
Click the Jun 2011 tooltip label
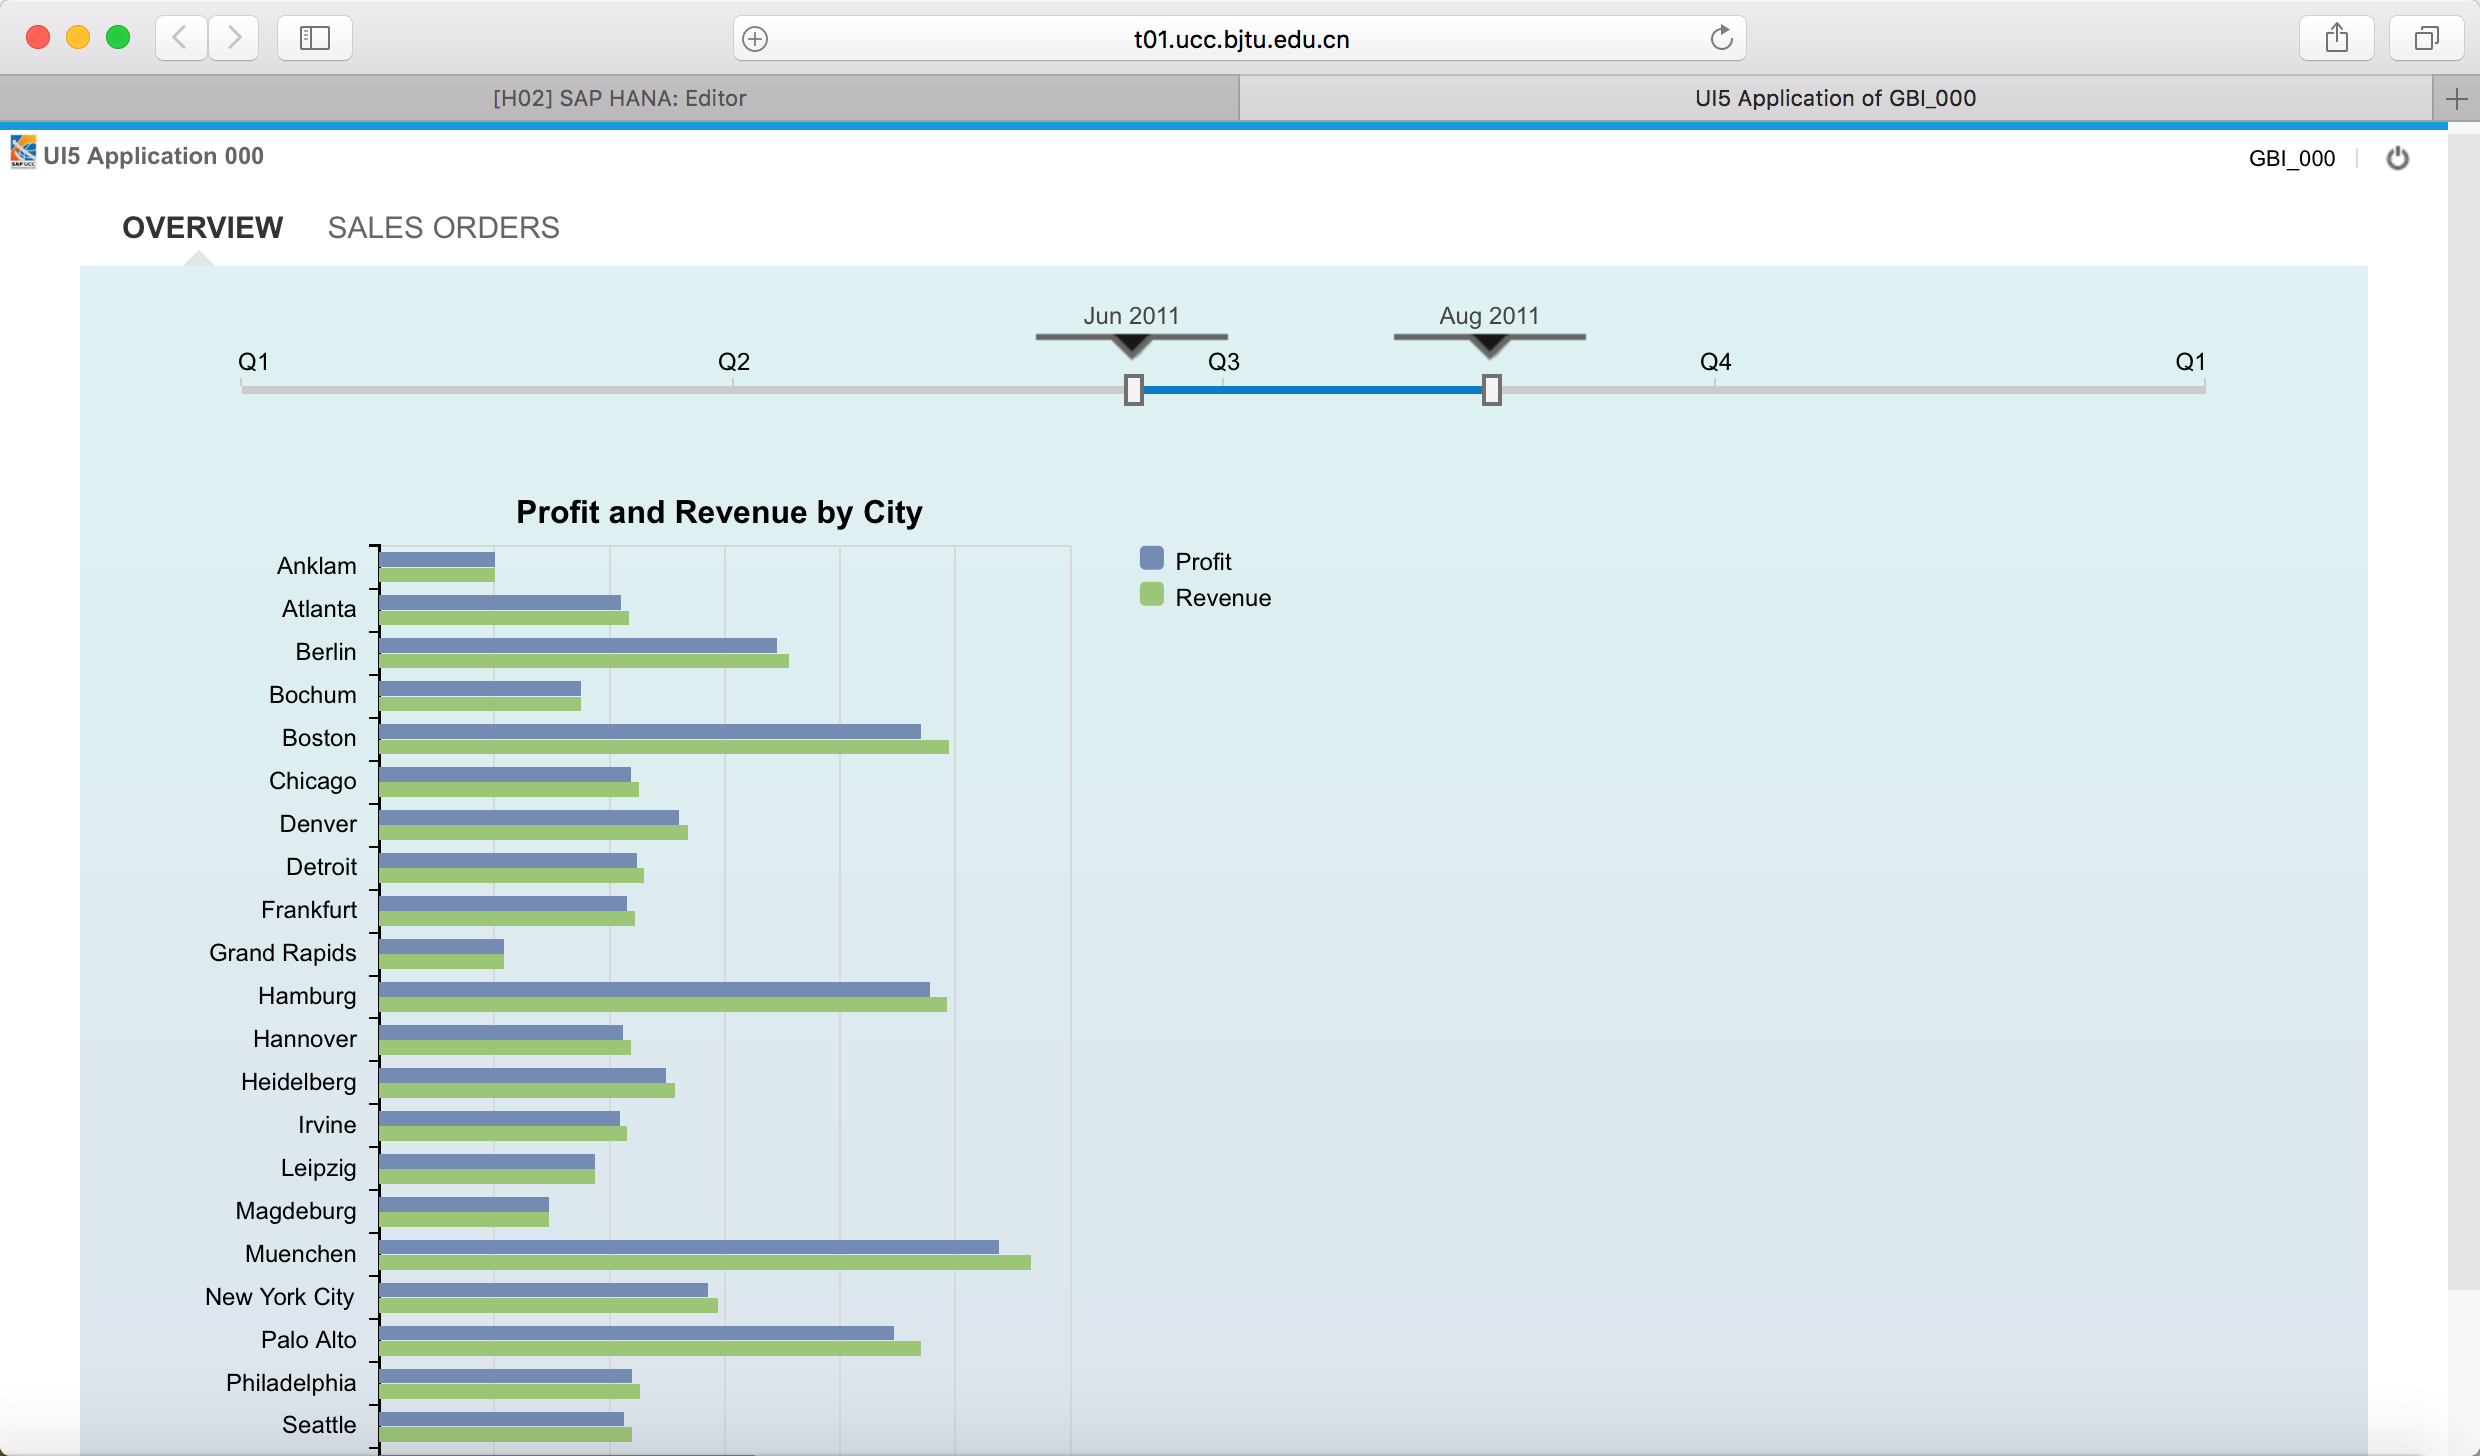click(x=1131, y=316)
